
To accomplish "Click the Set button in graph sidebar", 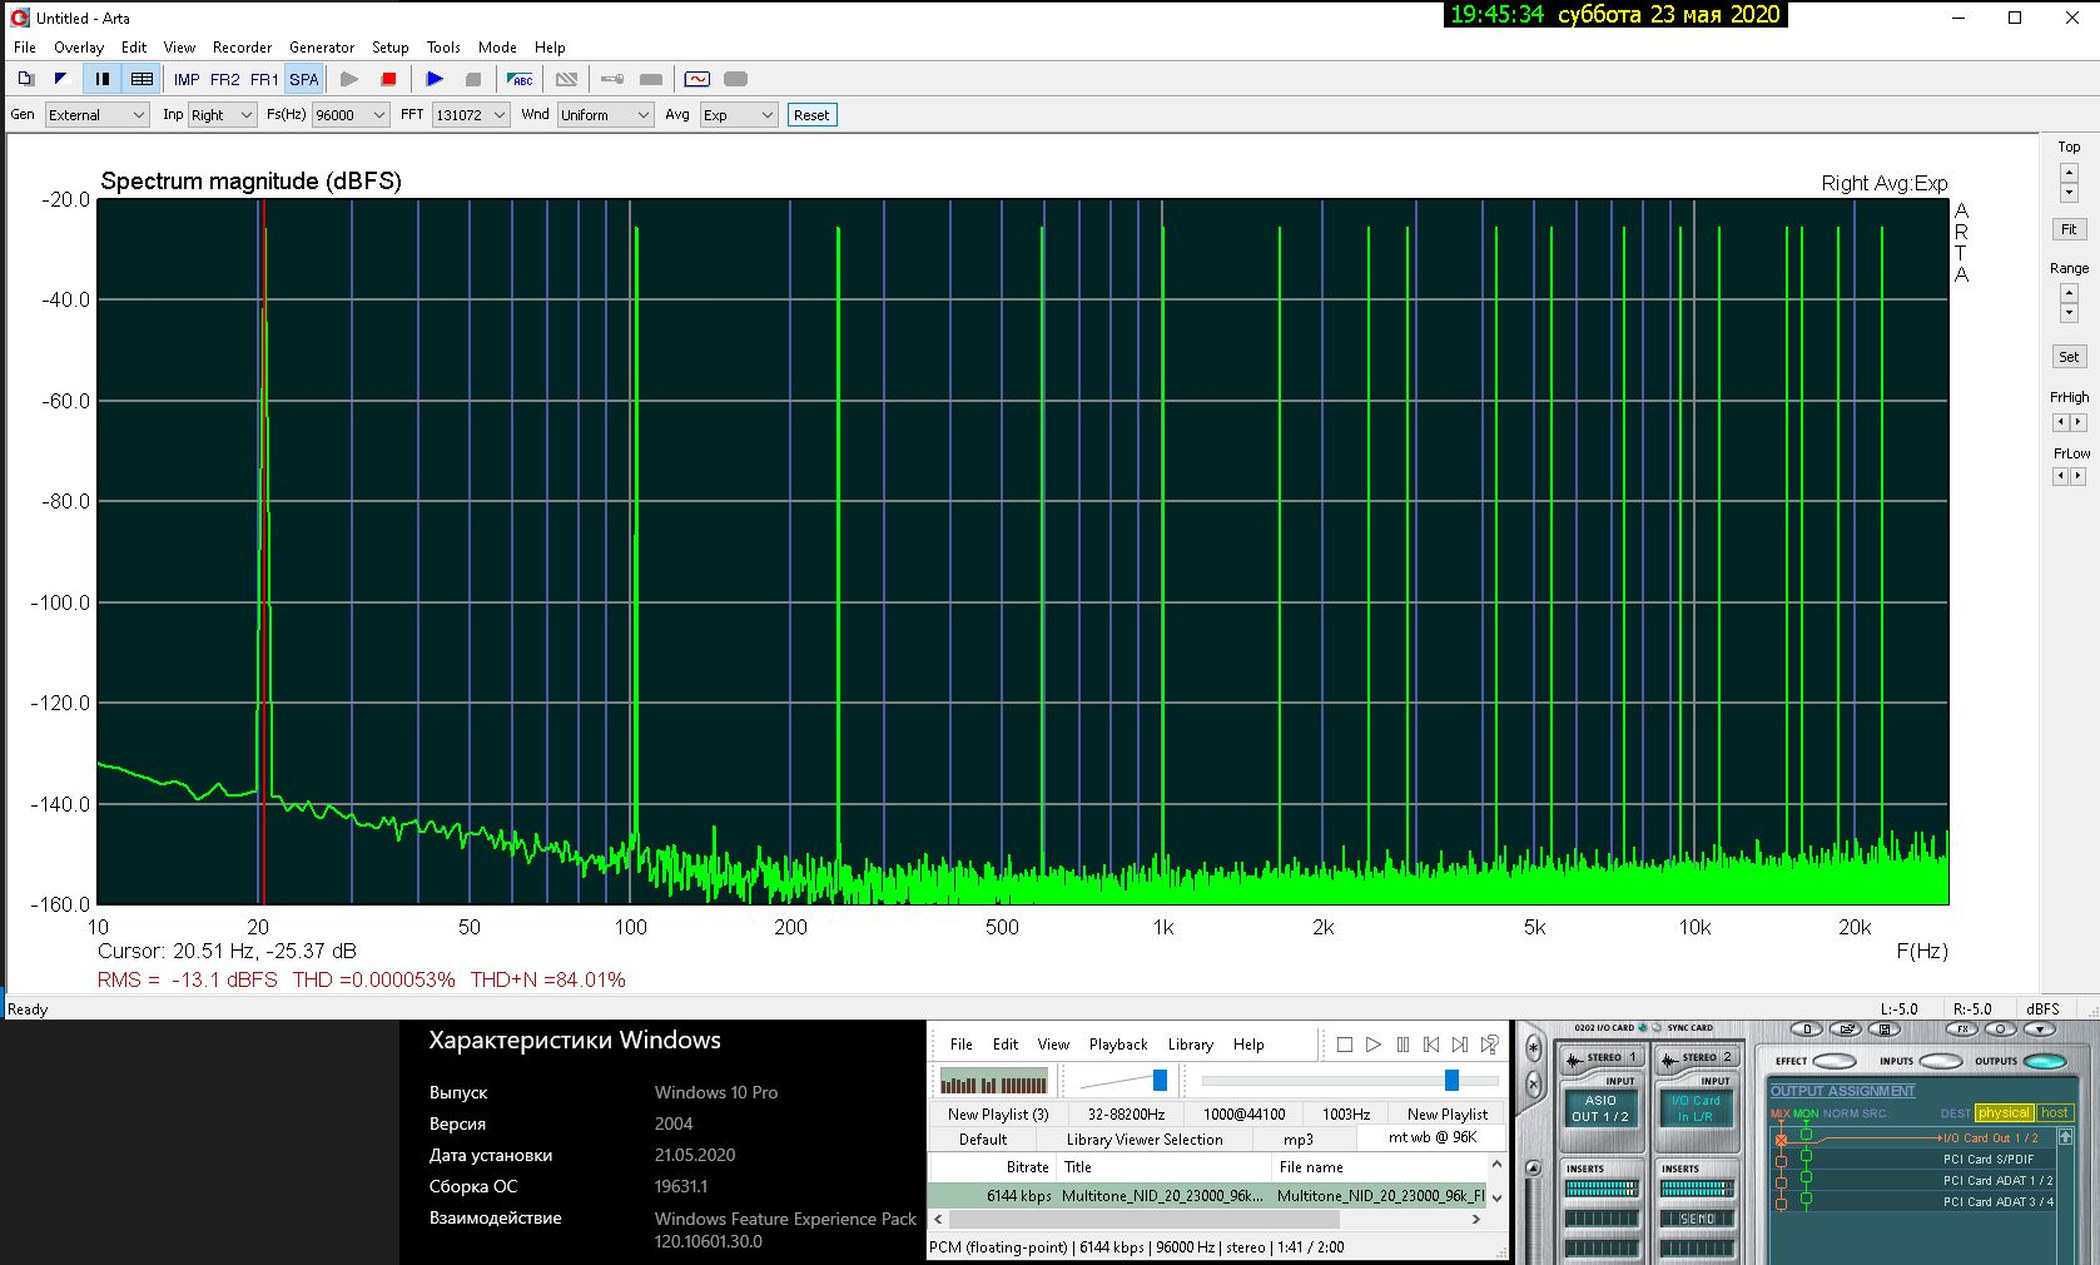I will tap(2068, 356).
